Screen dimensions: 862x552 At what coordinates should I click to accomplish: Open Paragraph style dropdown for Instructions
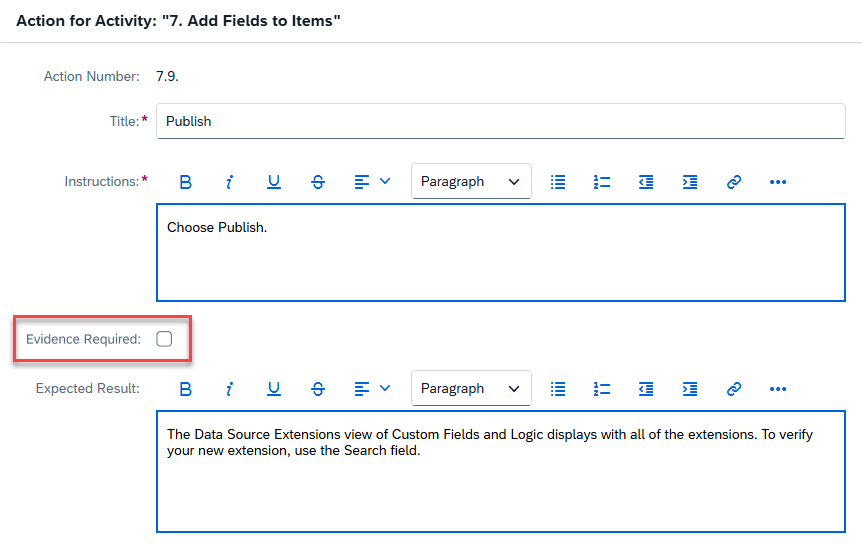tap(470, 182)
